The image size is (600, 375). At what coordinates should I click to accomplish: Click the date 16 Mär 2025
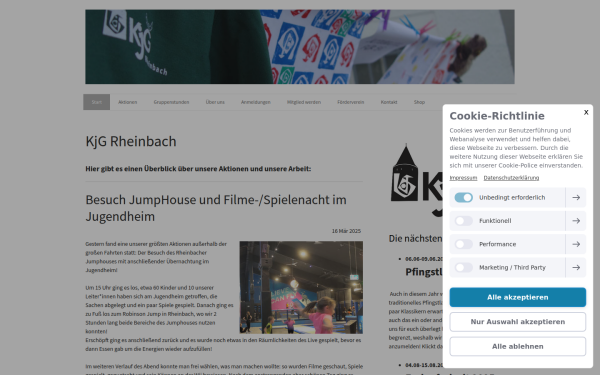[346, 231]
